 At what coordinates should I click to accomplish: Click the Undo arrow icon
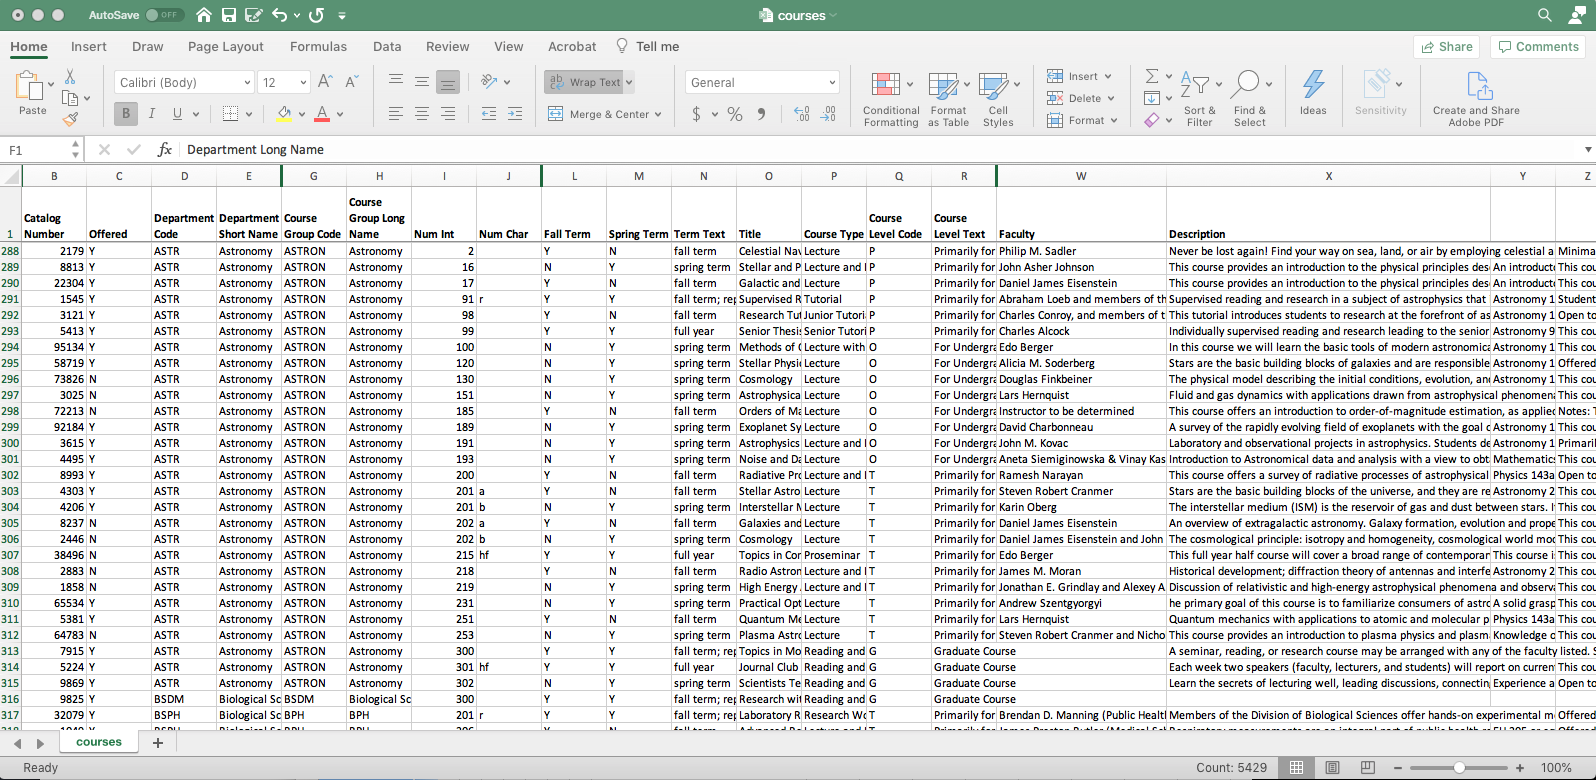click(280, 15)
